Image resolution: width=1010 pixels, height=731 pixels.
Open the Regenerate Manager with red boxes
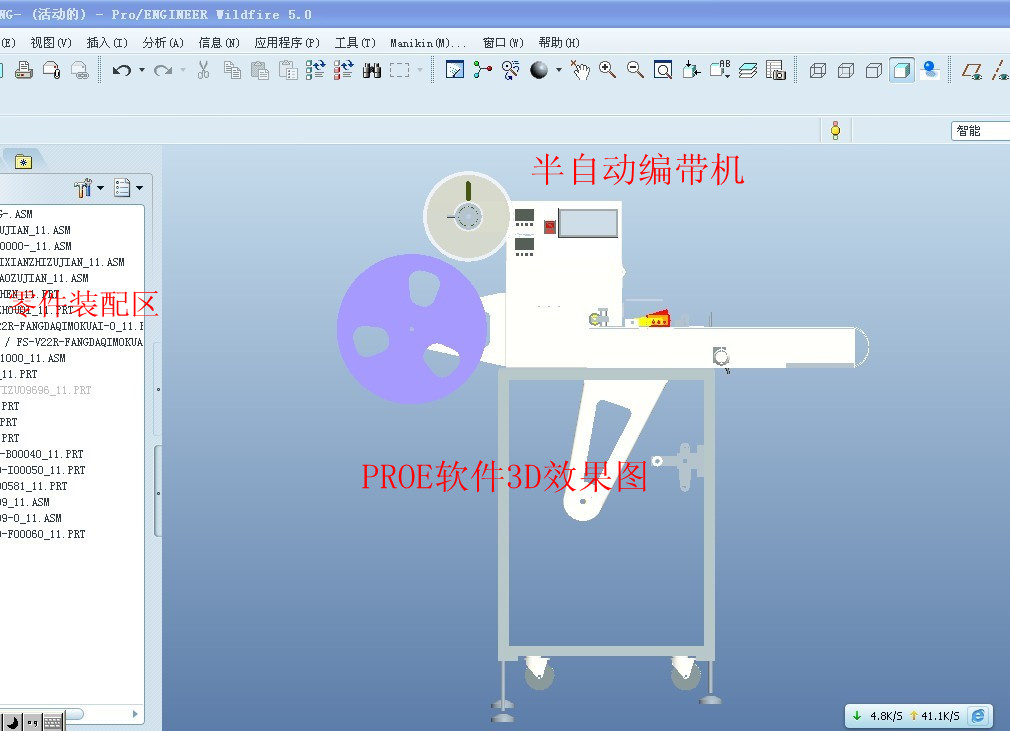pyautogui.click(x=343, y=70)
